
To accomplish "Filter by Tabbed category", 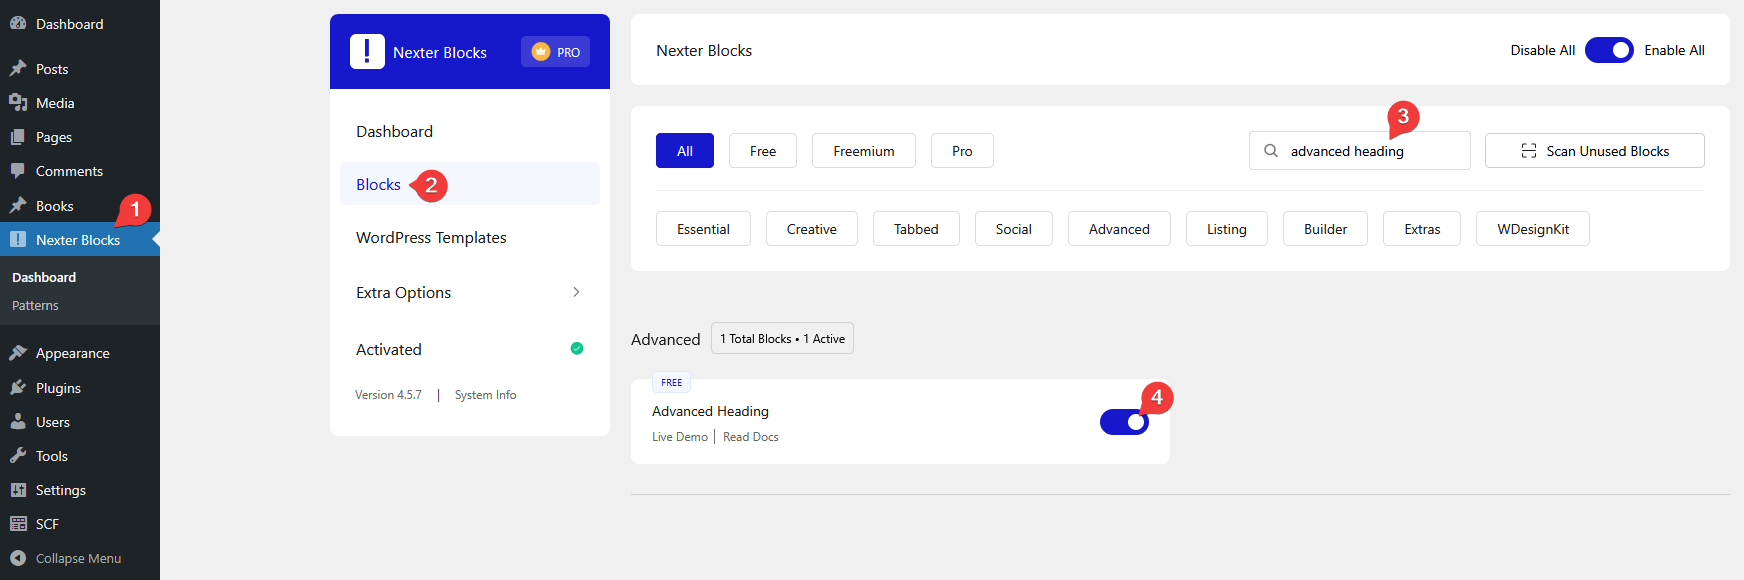I will tap(916, 229).
